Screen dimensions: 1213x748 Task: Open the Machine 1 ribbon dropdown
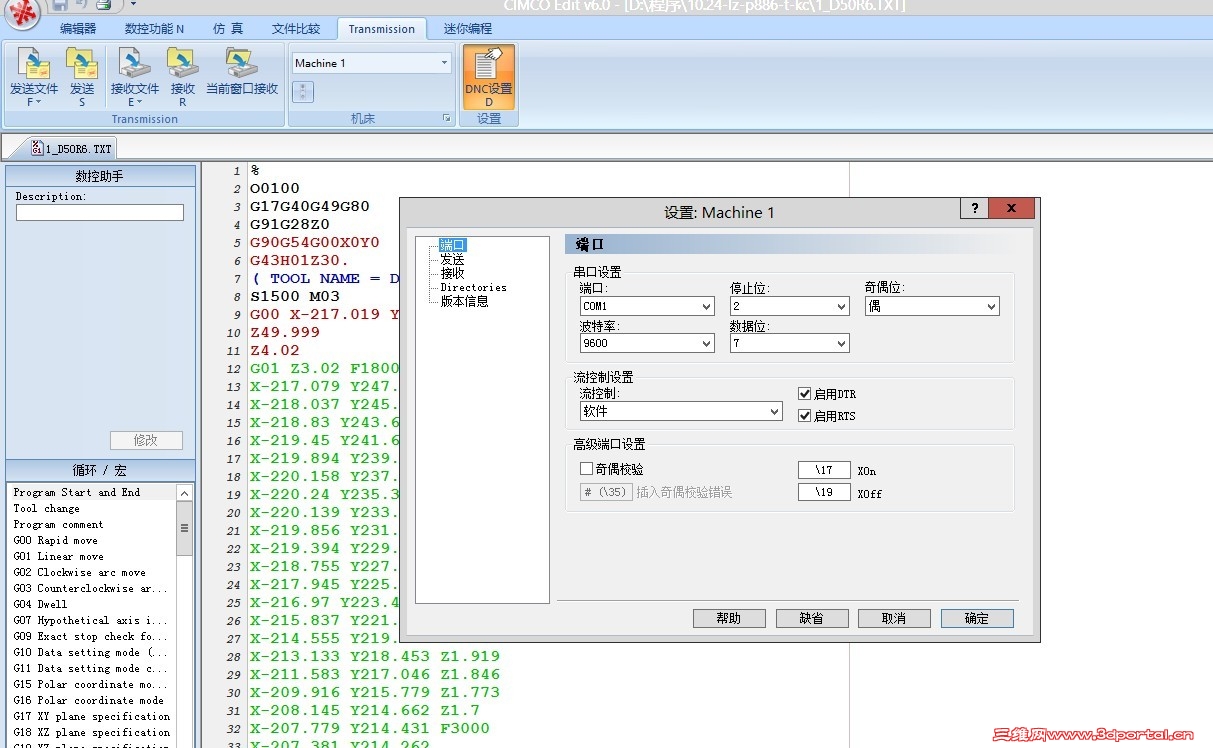click(444, 63)
